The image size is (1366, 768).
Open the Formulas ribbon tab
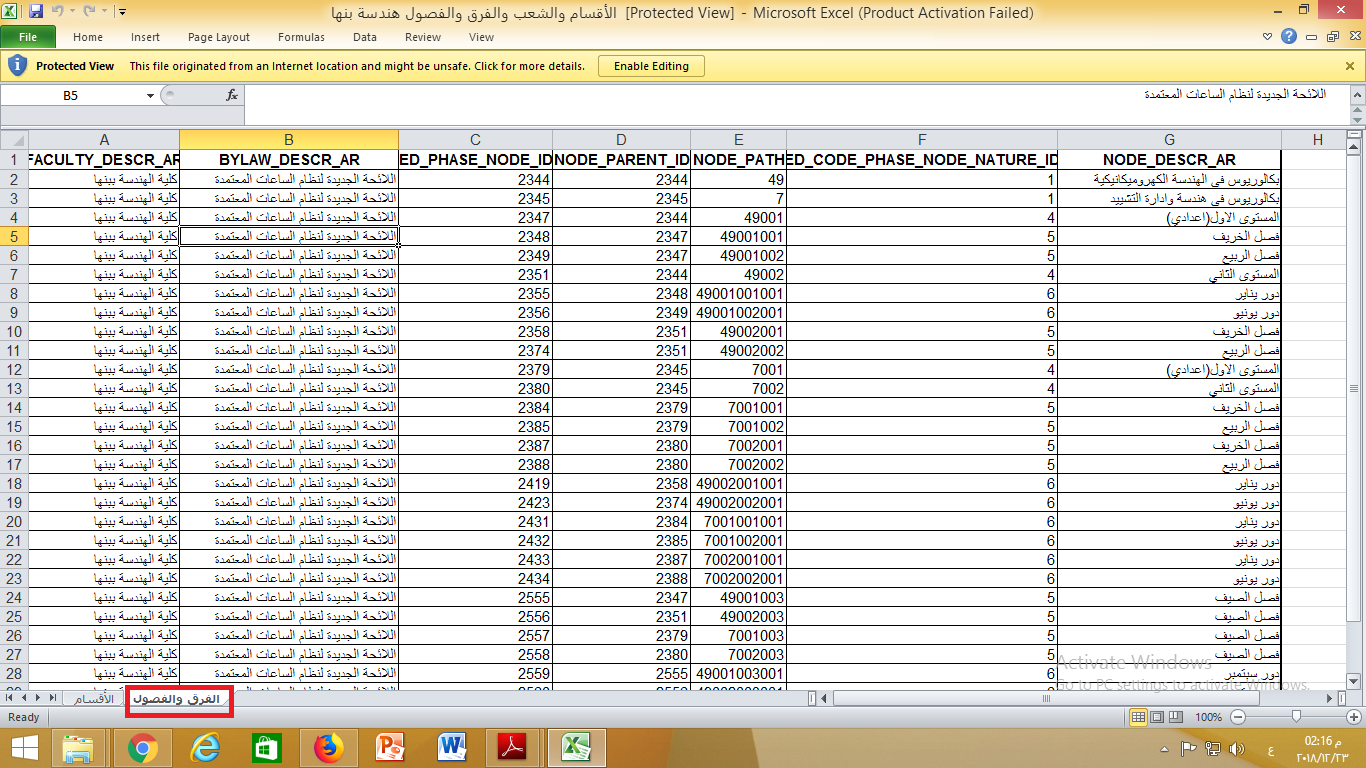301,37
